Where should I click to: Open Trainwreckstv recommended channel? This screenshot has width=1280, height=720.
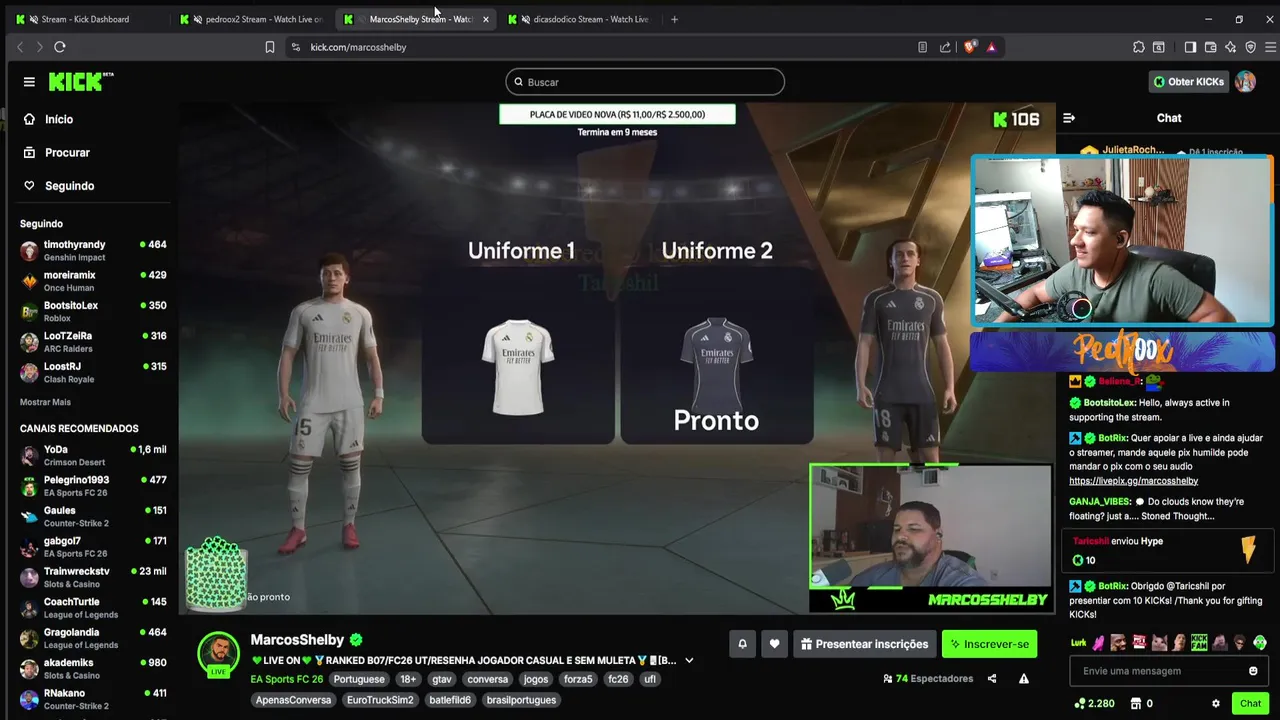(93, 577)
